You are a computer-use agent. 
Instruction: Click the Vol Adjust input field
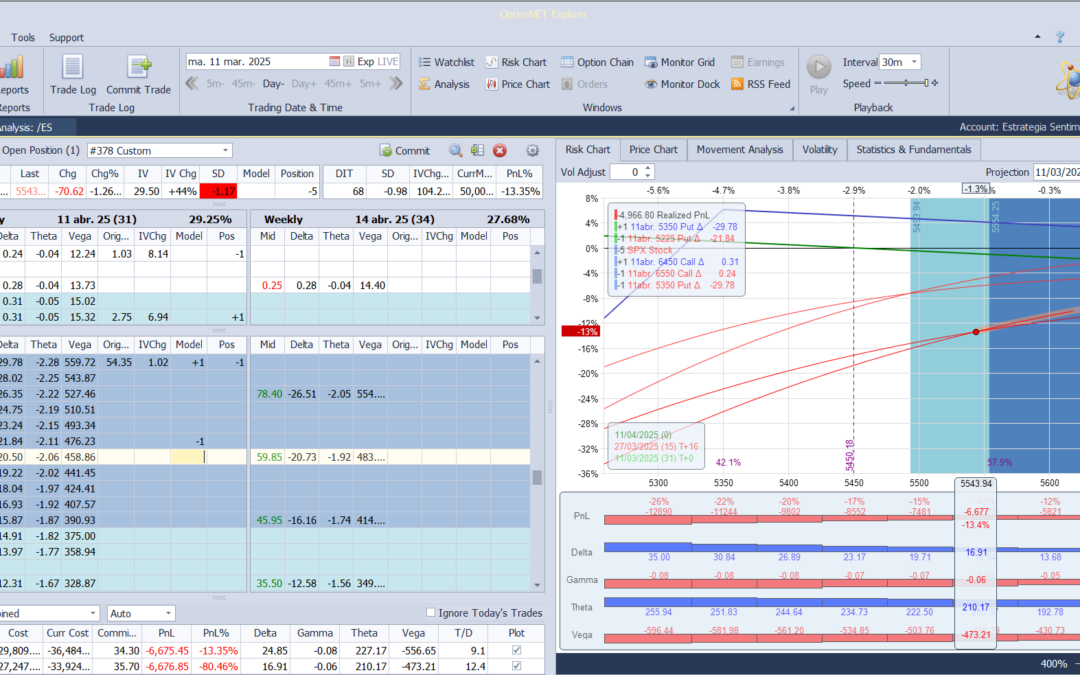coord(627,172)
